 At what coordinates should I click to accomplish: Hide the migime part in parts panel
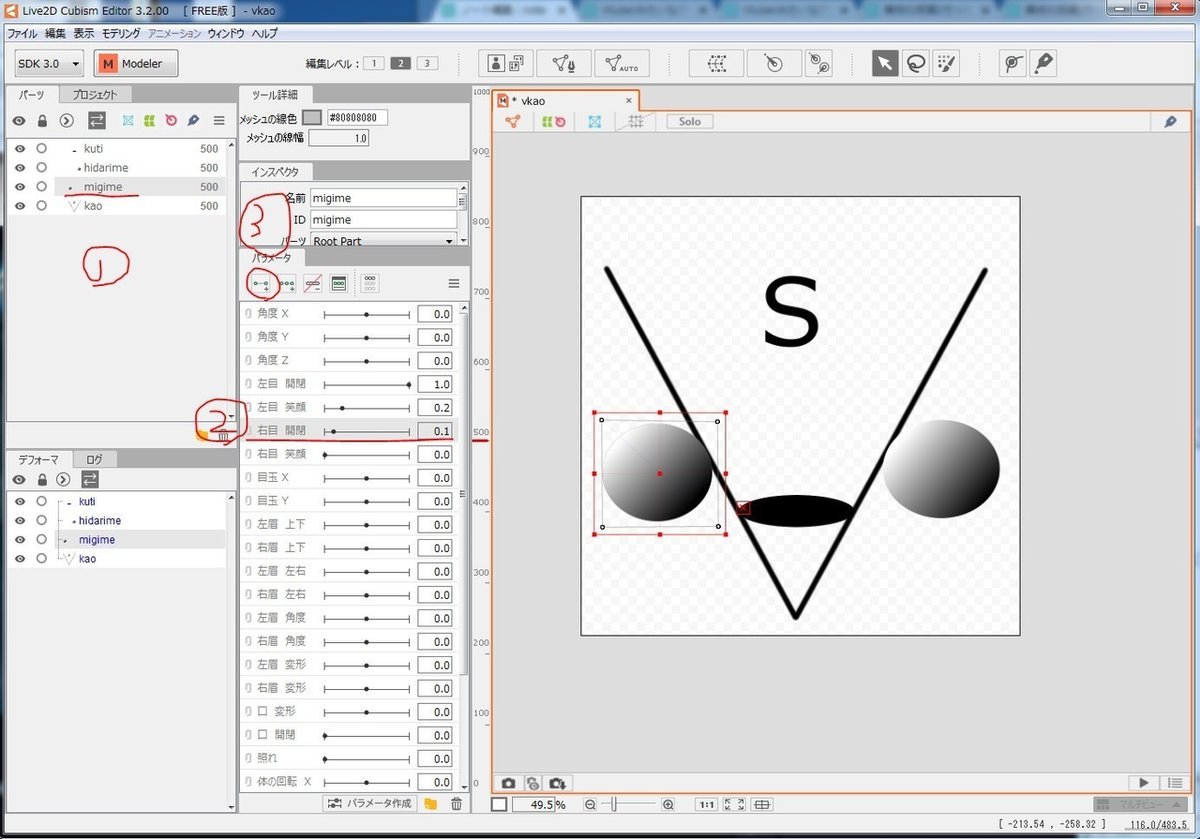click(19, 187)
